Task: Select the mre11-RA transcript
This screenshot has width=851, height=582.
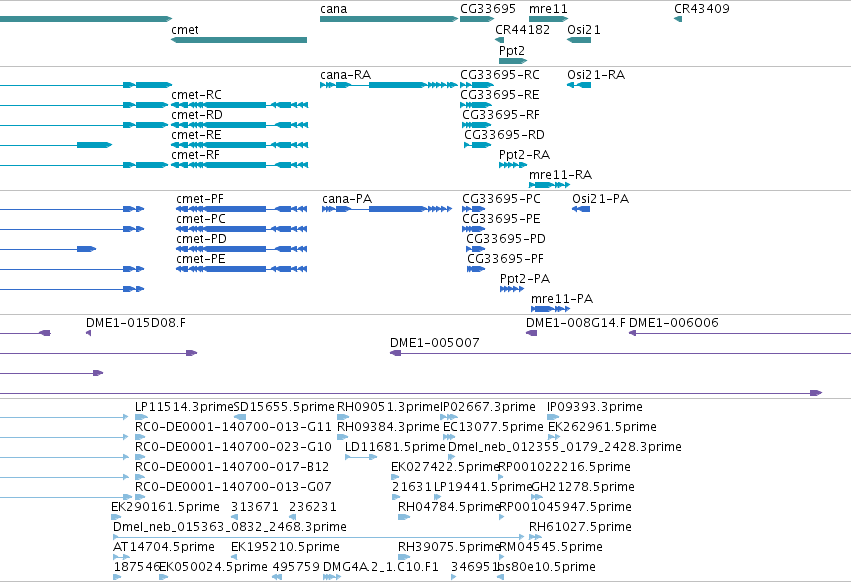Action: 549,185
